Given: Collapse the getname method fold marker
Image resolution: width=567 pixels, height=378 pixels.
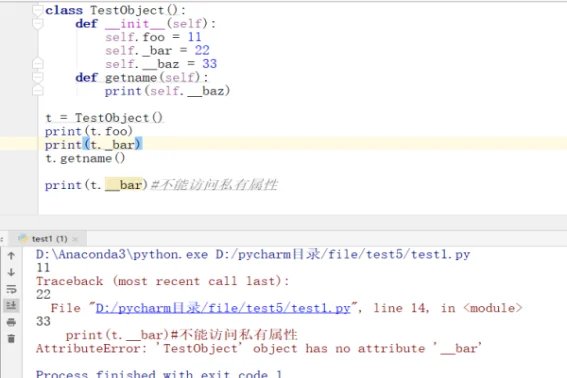Looking at the screenshot, I should tap(38, 77).
